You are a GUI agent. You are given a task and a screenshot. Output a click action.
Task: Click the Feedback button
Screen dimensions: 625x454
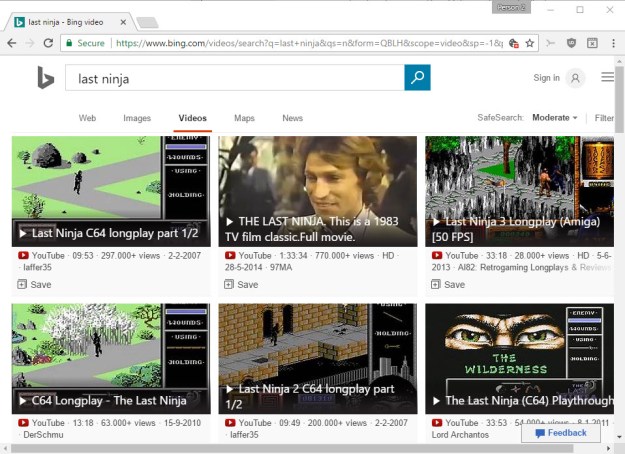pyautogui.click(x=561, y=433)
